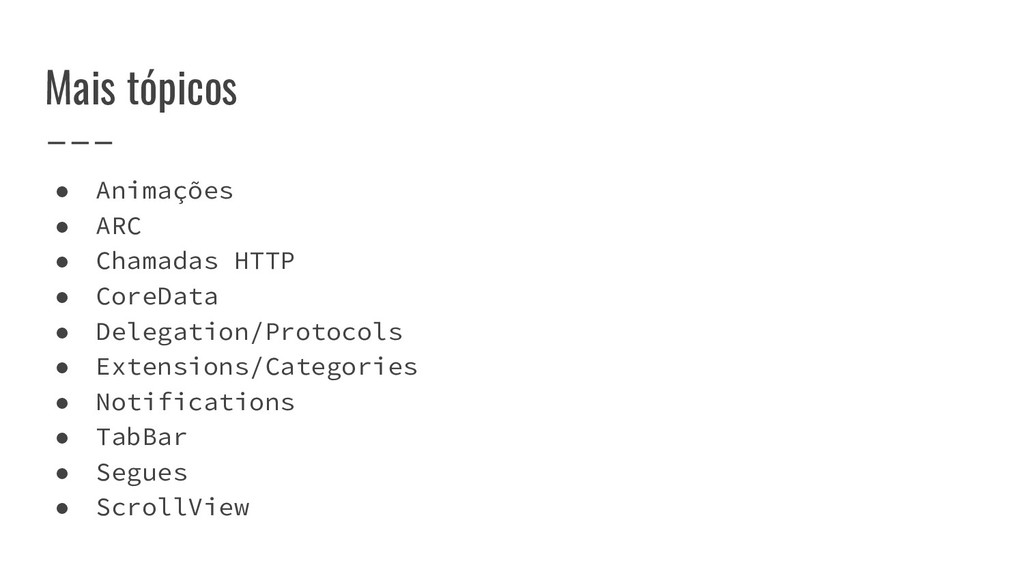Screen dimensions: 1024x576
Task: Click the bullet dot beside 'ScrollView'
Action: (x=62, y=508)
